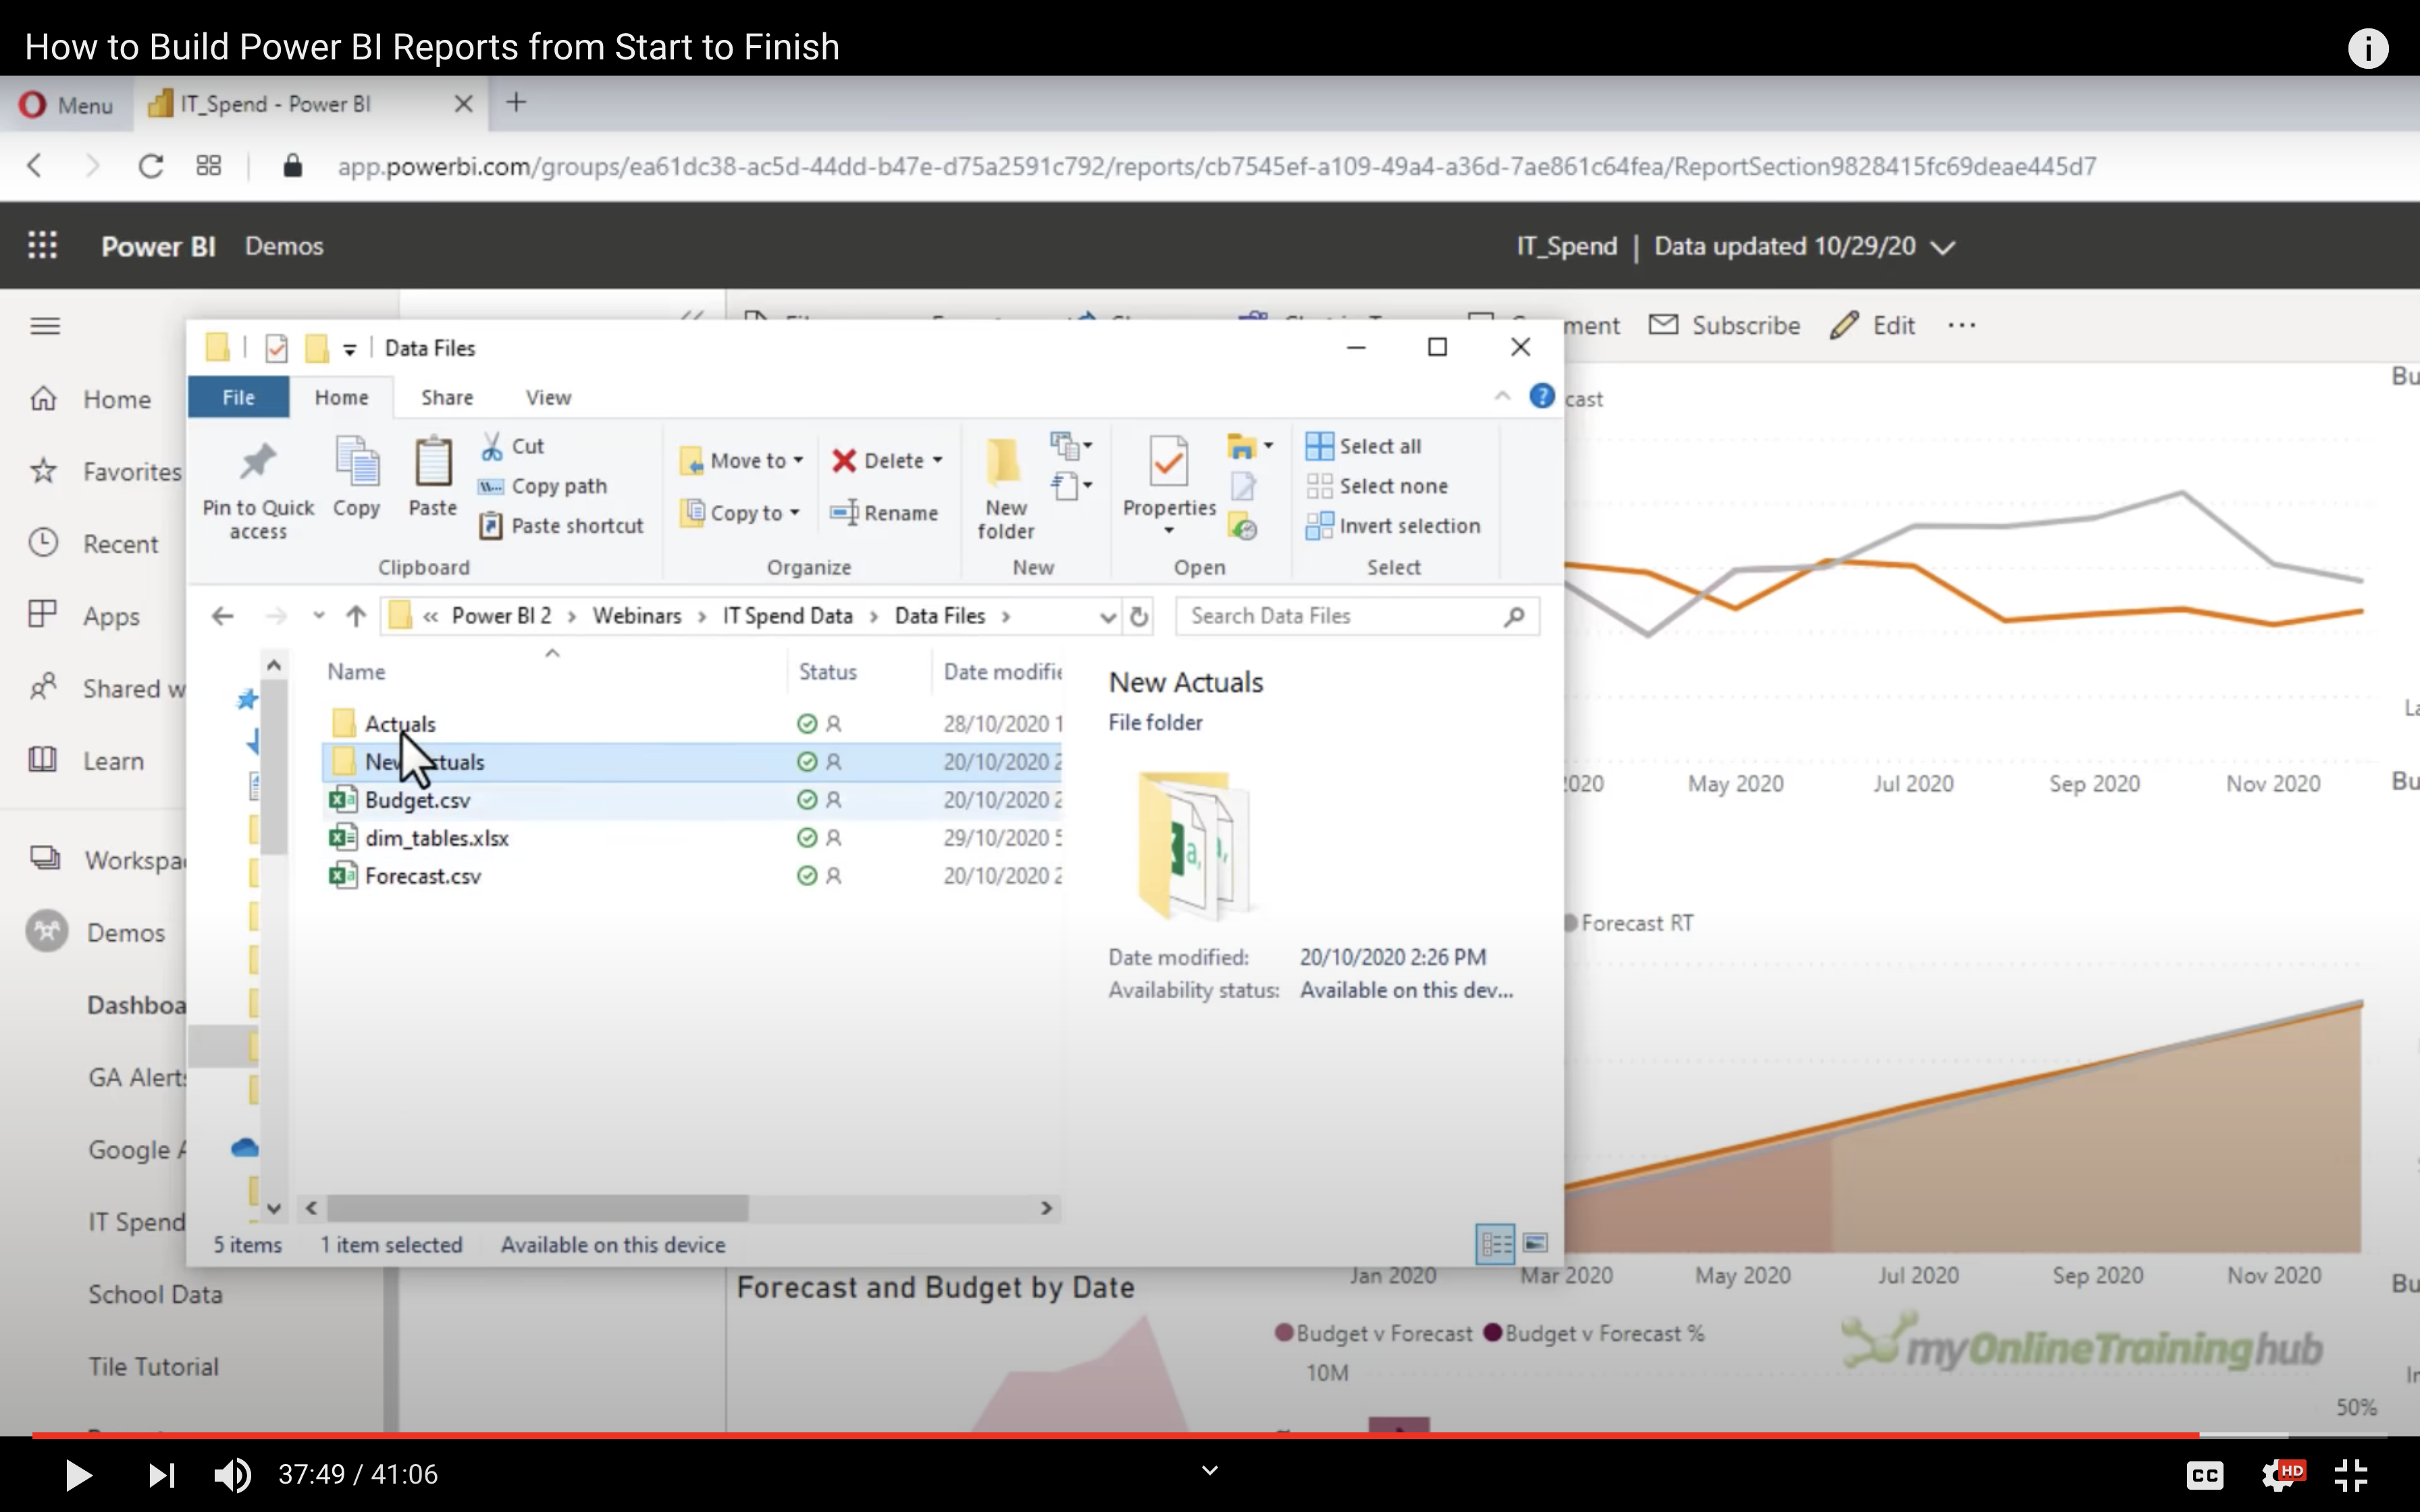Seek on the red video progress bar
Screen dimensions: 2420x1512
[1100, 1435]
